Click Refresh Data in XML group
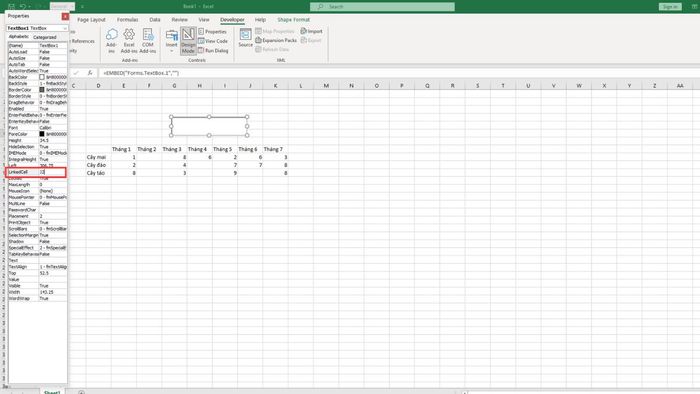The image size is (700, 394). coord(272,49)
